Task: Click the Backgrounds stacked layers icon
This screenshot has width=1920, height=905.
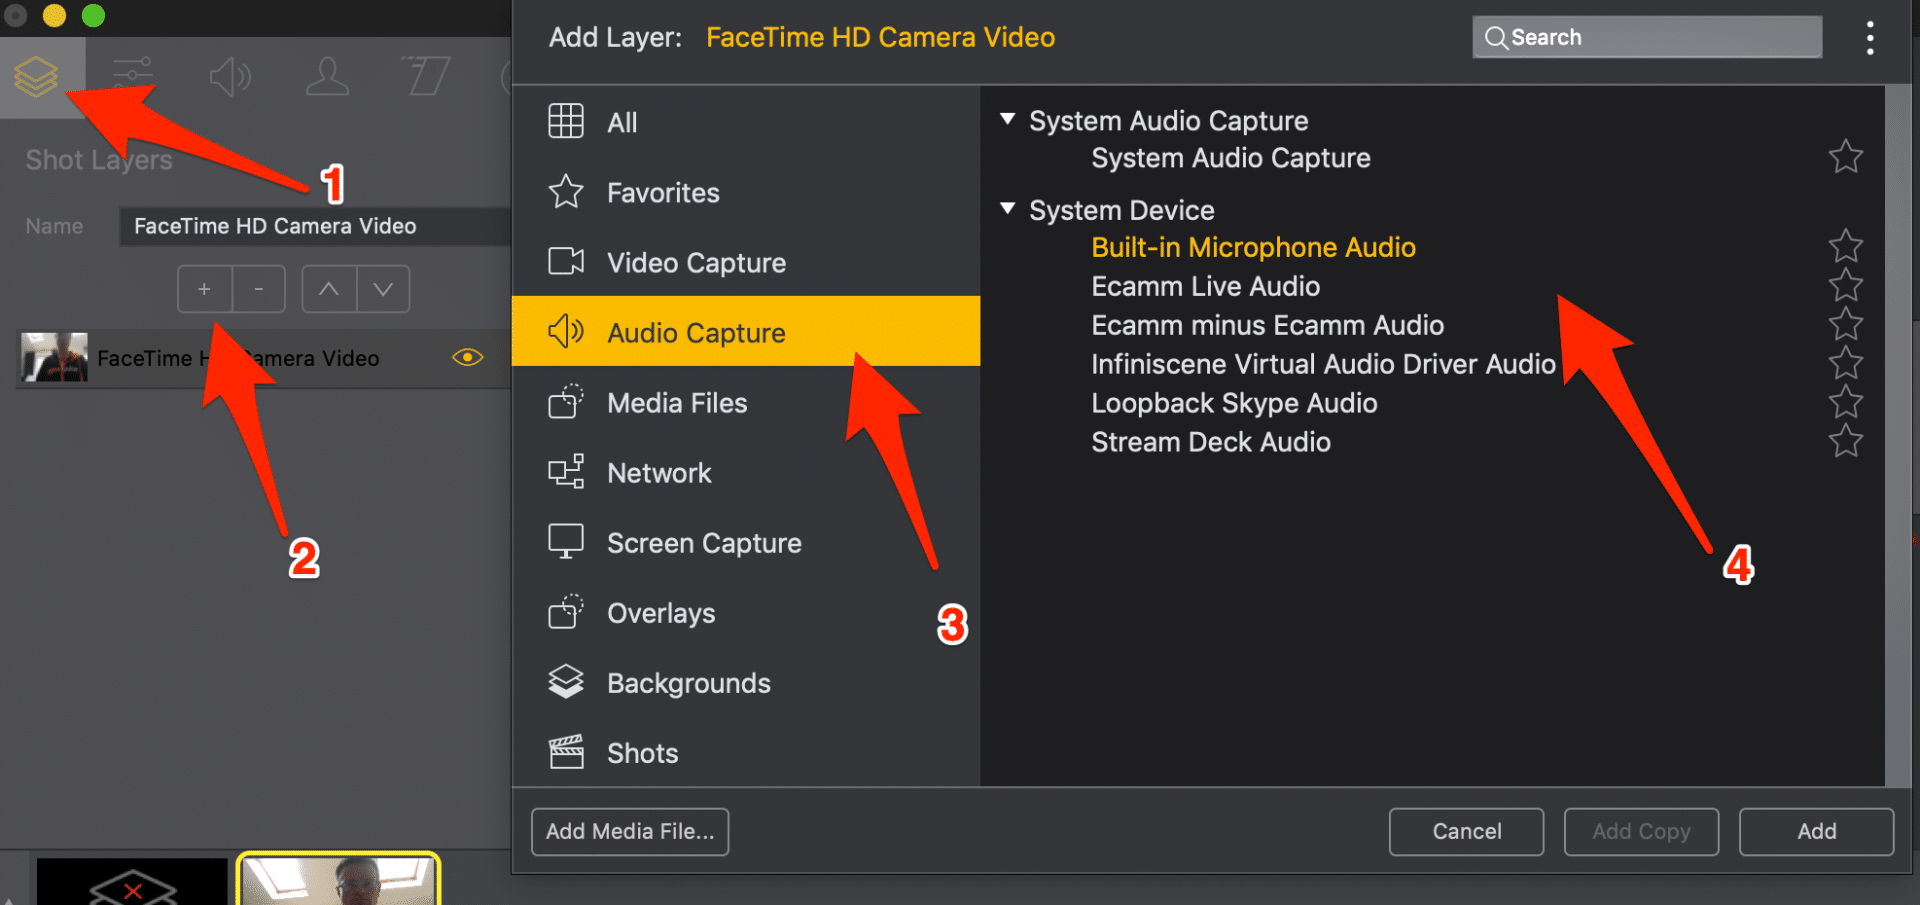Action: [x=566, y=681]
